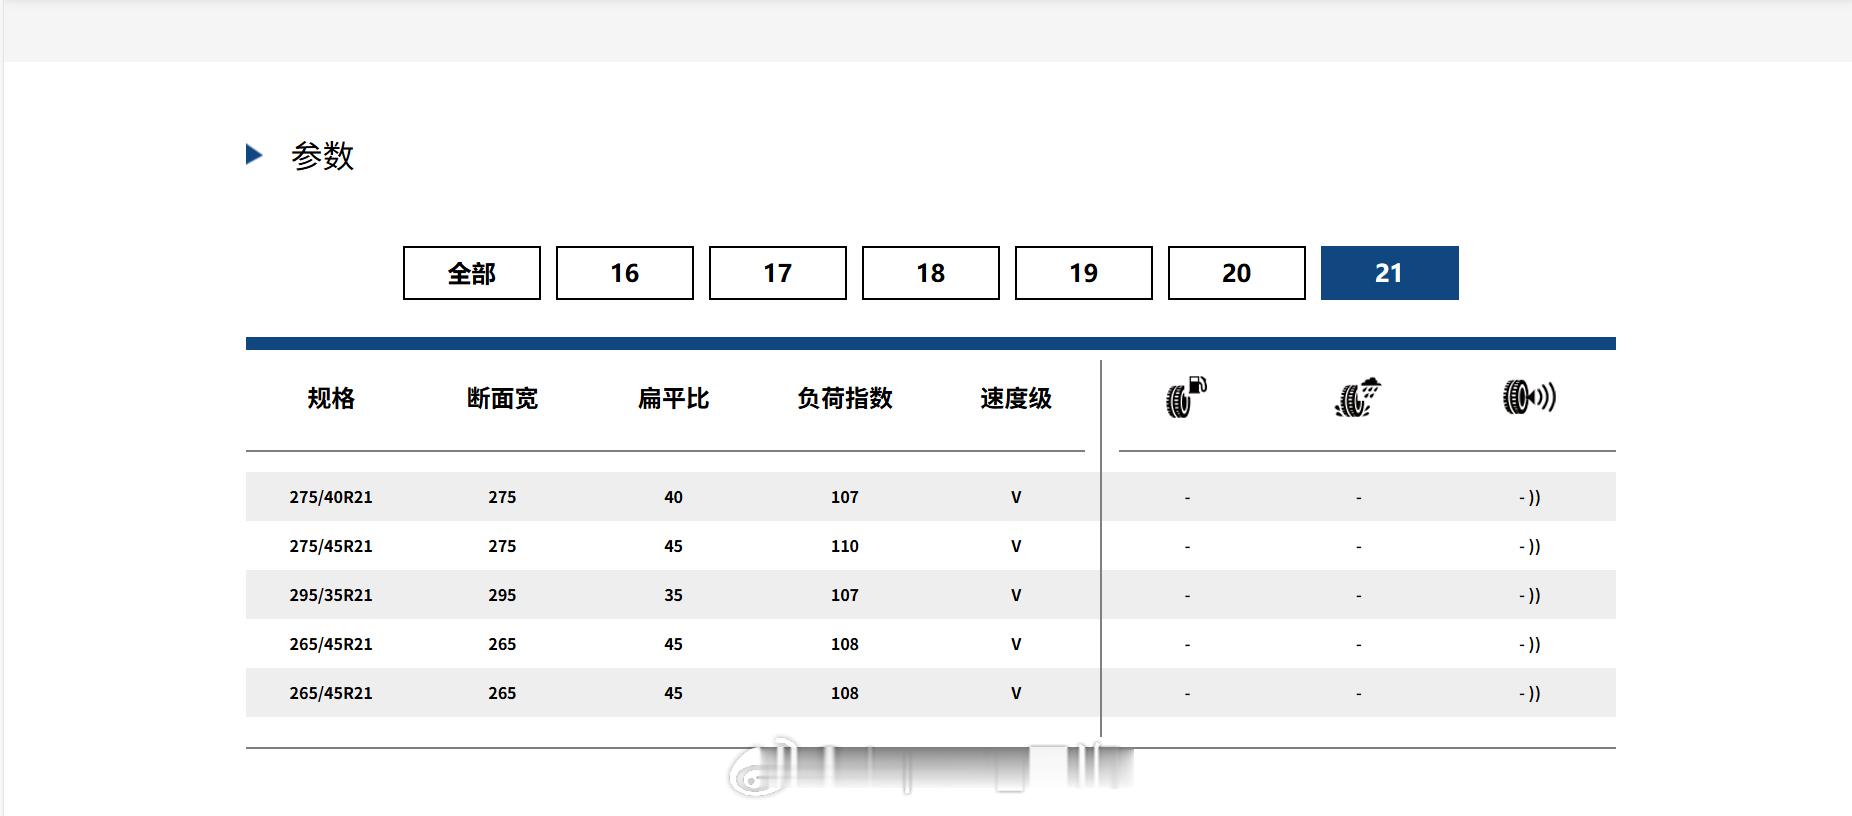Click speed rating V in 295/35R21 row
Viewport: 1852px width, 816px height.
[x=1016, y=595]
